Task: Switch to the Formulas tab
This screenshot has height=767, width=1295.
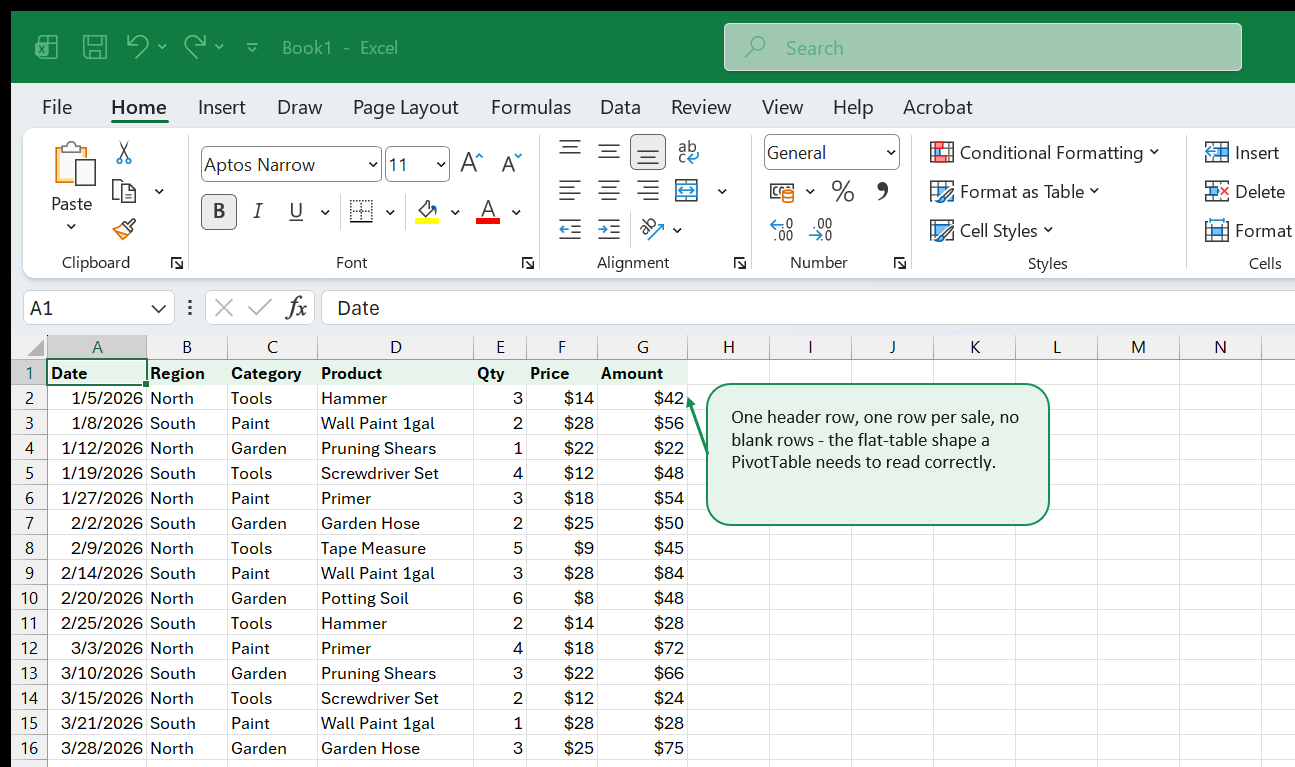Action: point(531,107)
